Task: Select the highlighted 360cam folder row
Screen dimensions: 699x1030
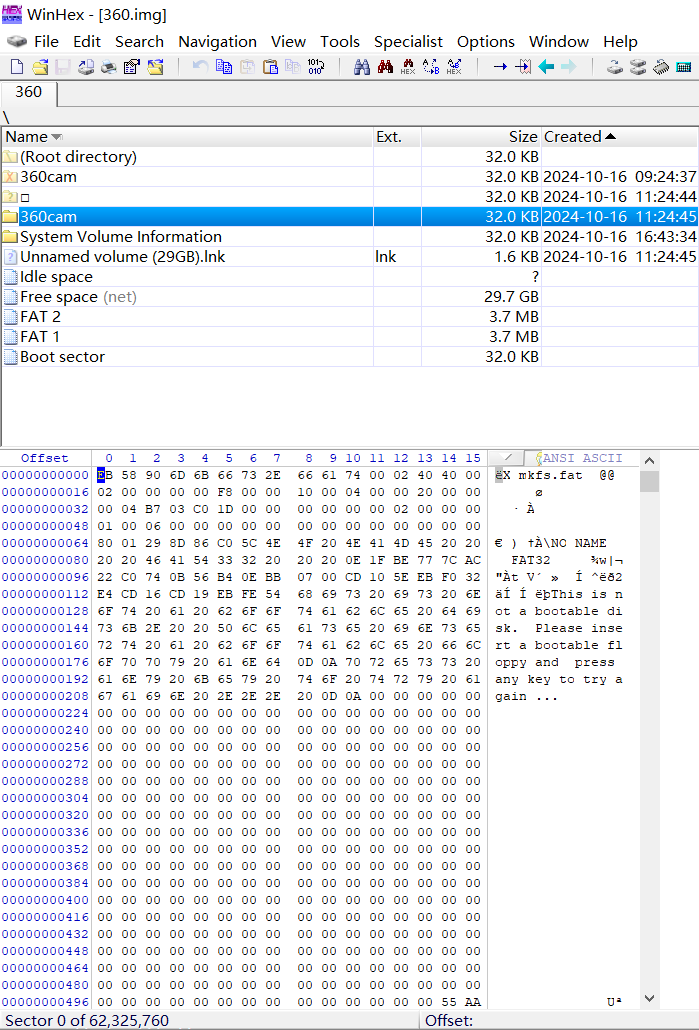Action: [350, 217]
